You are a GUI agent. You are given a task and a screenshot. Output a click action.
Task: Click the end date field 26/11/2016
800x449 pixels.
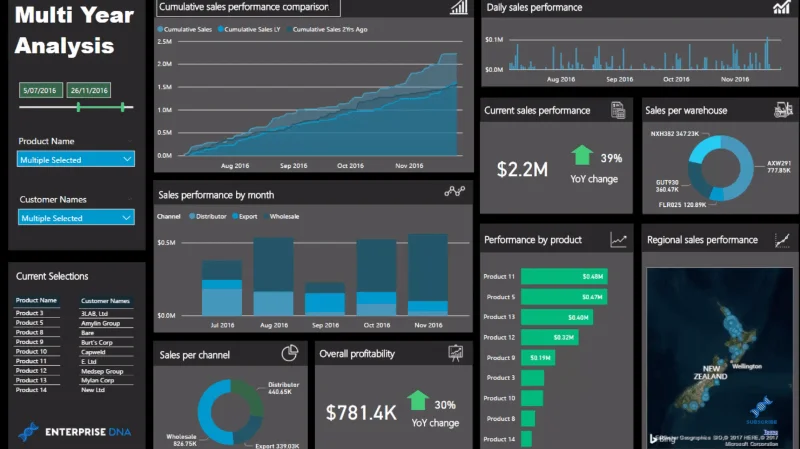(89, 90)
